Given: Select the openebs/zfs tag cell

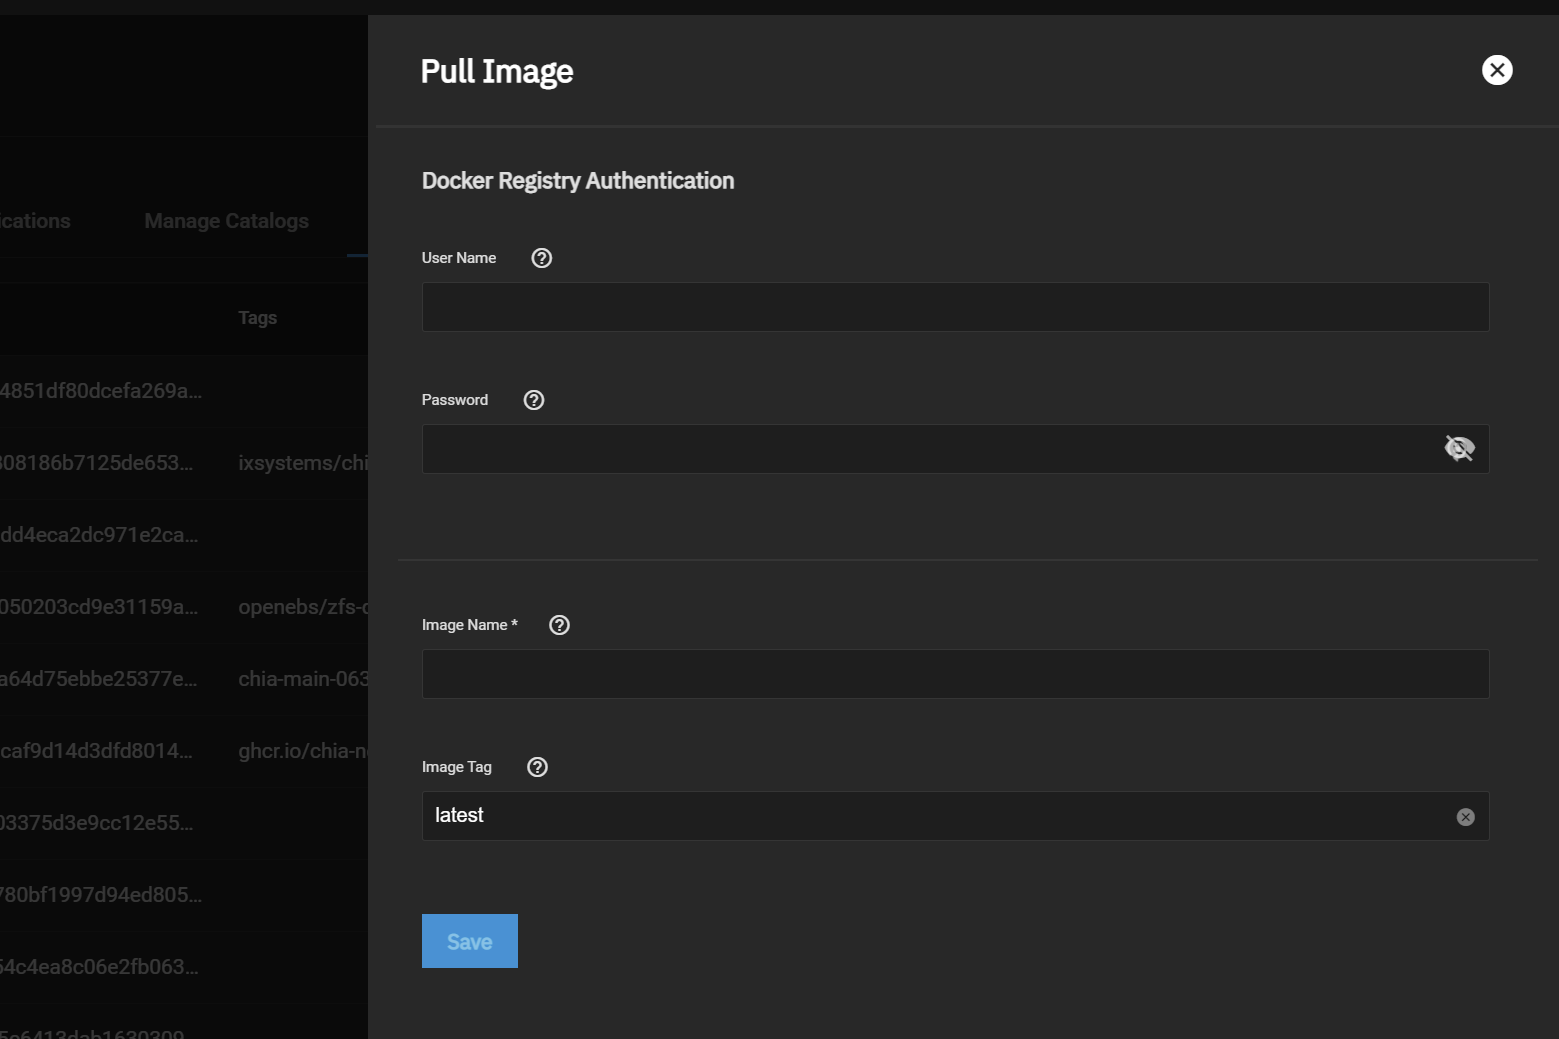Looking at the screenshot, I should click(x=303, y=607).
